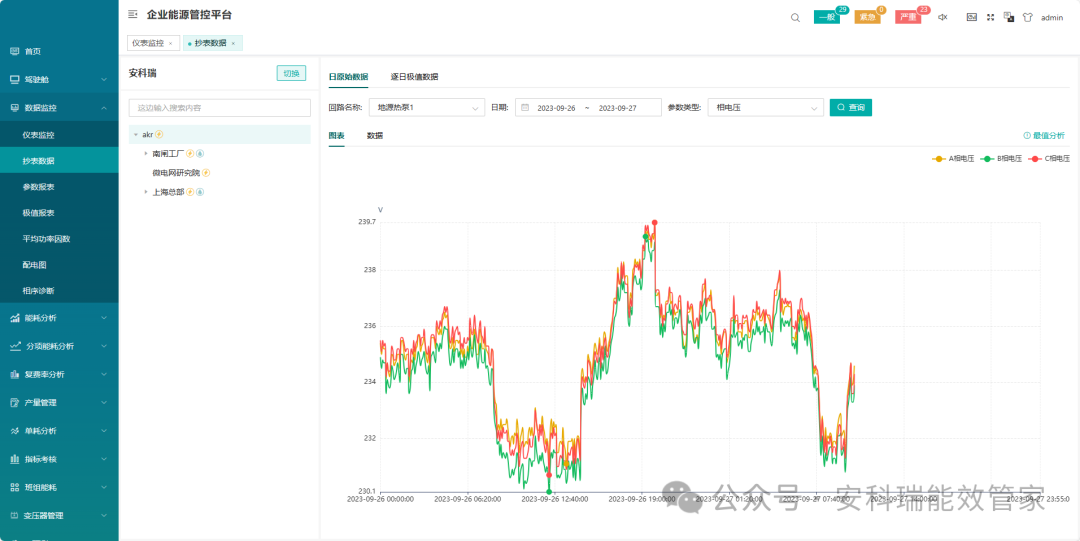
Task: Collapse the akr tree node
Action: point(136,134)
